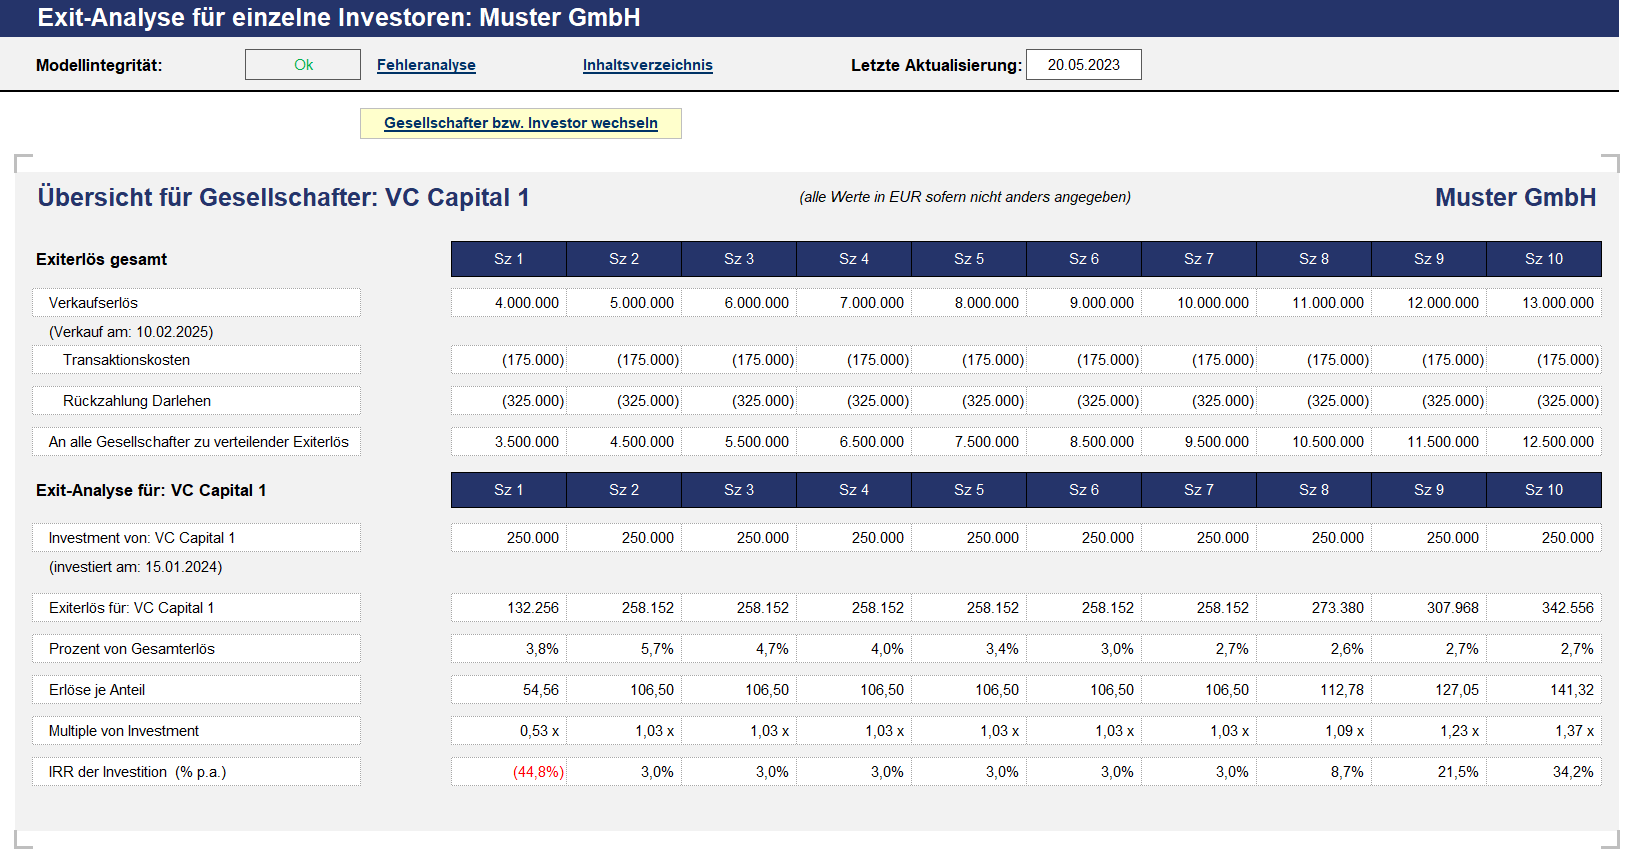The height and width of the screenshot is (868, 1631).
Task: Click Gesellschafter bzw. Investor wechseln link
Action: click(521, 123)
